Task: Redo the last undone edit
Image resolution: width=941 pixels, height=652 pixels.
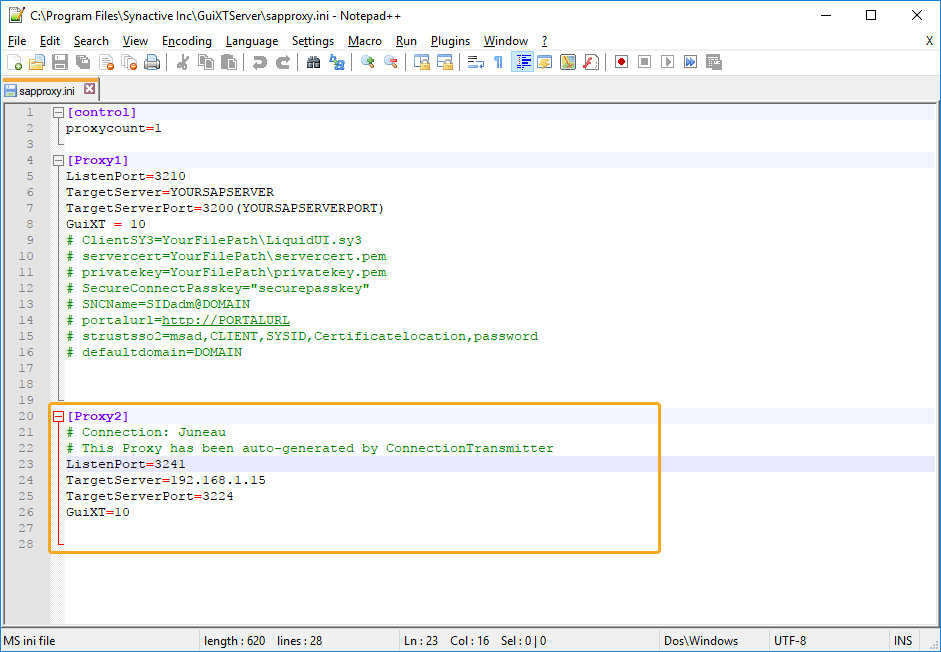Action: [x=283, y=62]
